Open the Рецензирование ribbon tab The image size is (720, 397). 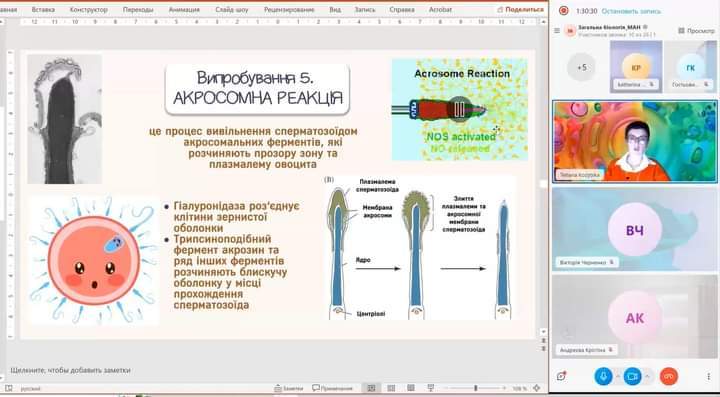289,9
